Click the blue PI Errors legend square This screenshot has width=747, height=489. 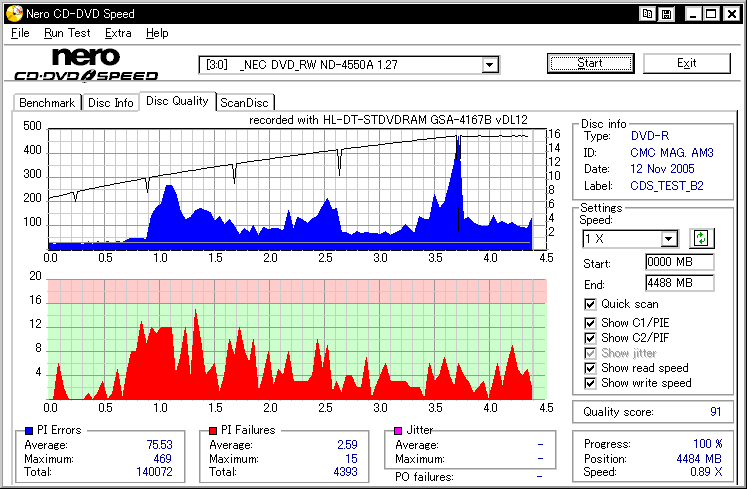(29, 430)
